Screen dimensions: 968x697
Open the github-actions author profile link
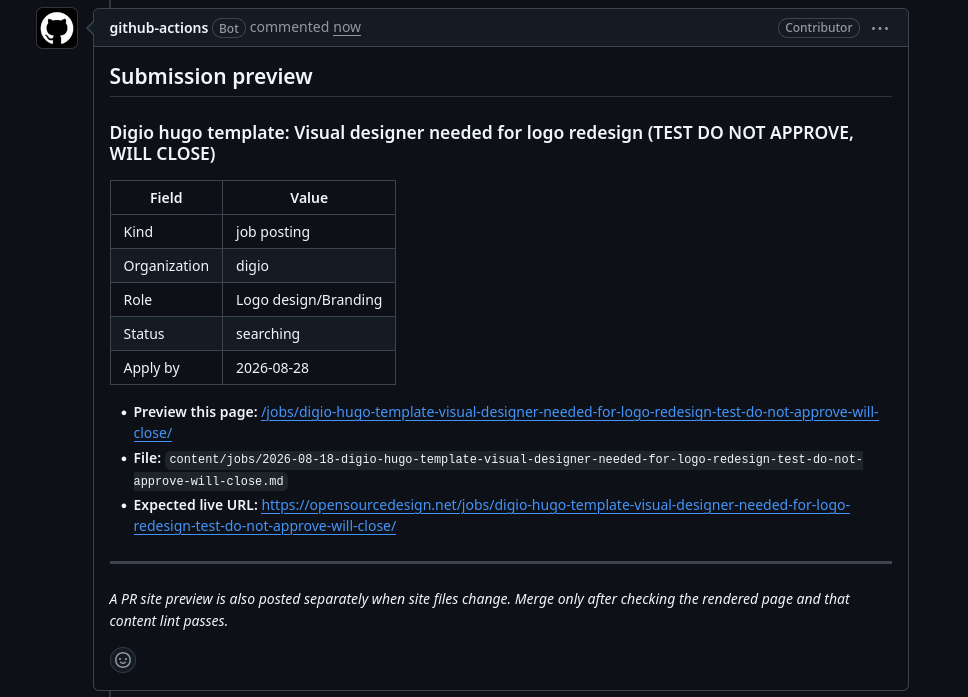pos(159,28)
